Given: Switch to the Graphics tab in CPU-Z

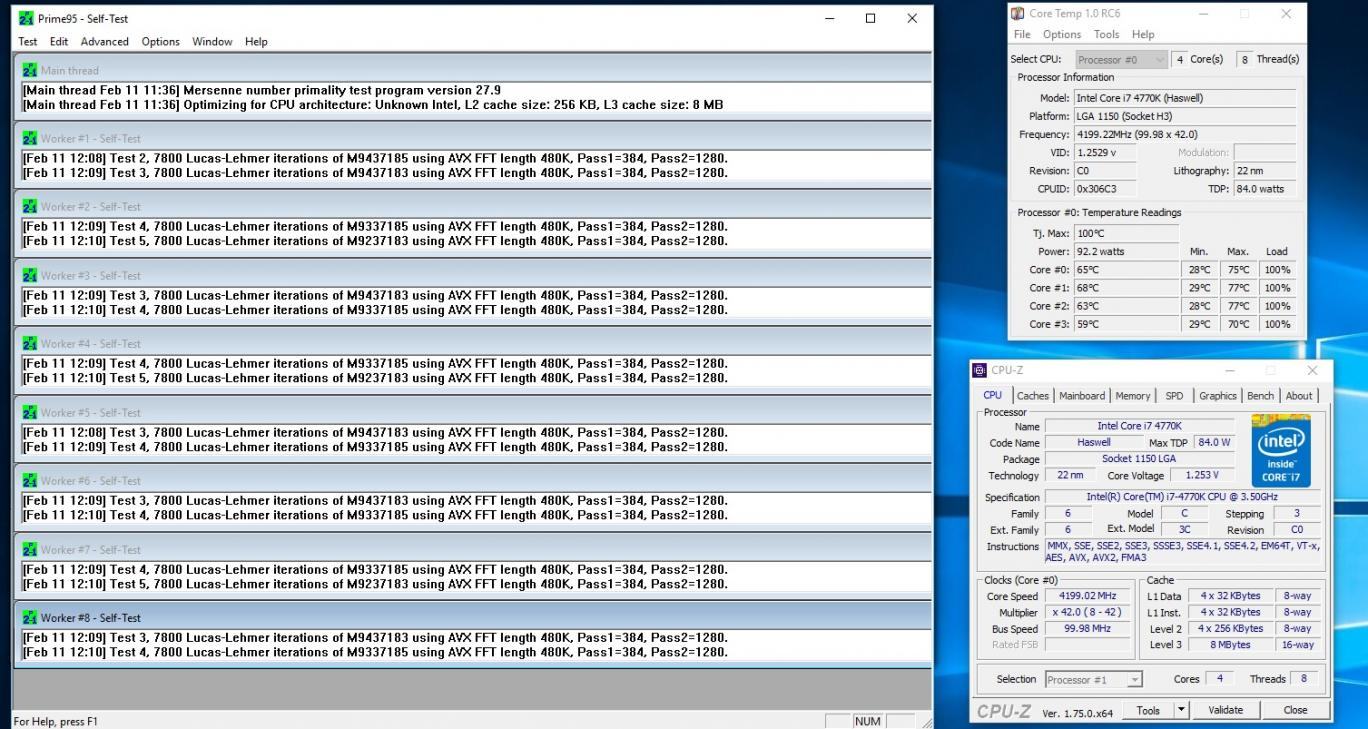Looking at the screenshot, I should (1218, 396).
